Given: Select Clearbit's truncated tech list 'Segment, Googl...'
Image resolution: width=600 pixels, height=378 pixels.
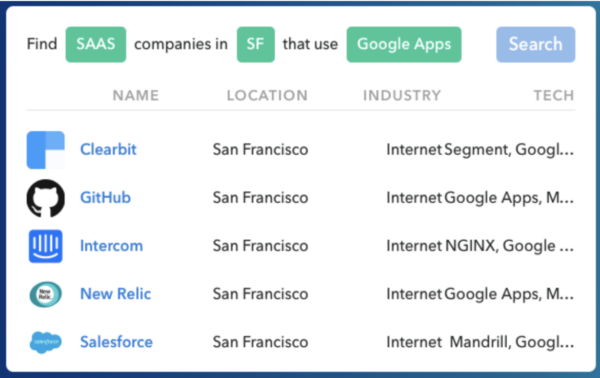Looking at the screenshot, I should click(x=509, y=150).
